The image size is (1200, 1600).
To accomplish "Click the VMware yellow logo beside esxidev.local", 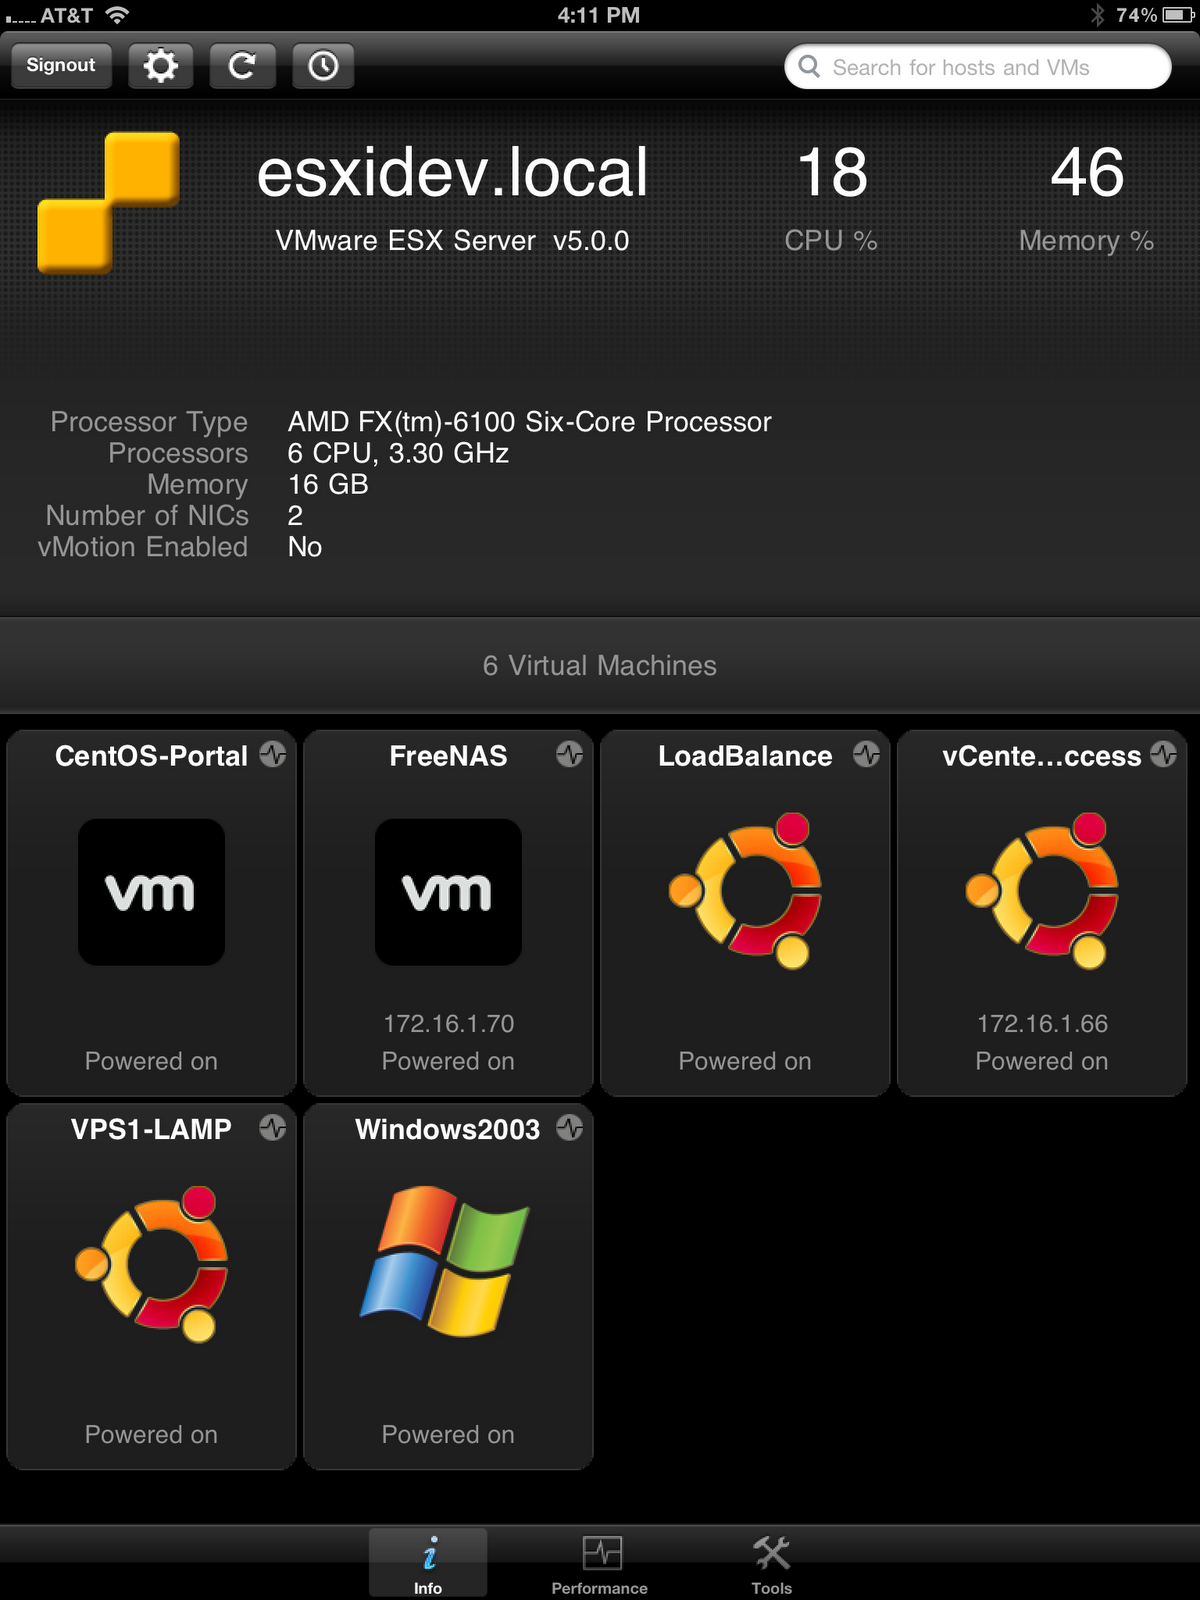I will click(x=108, y=200).
